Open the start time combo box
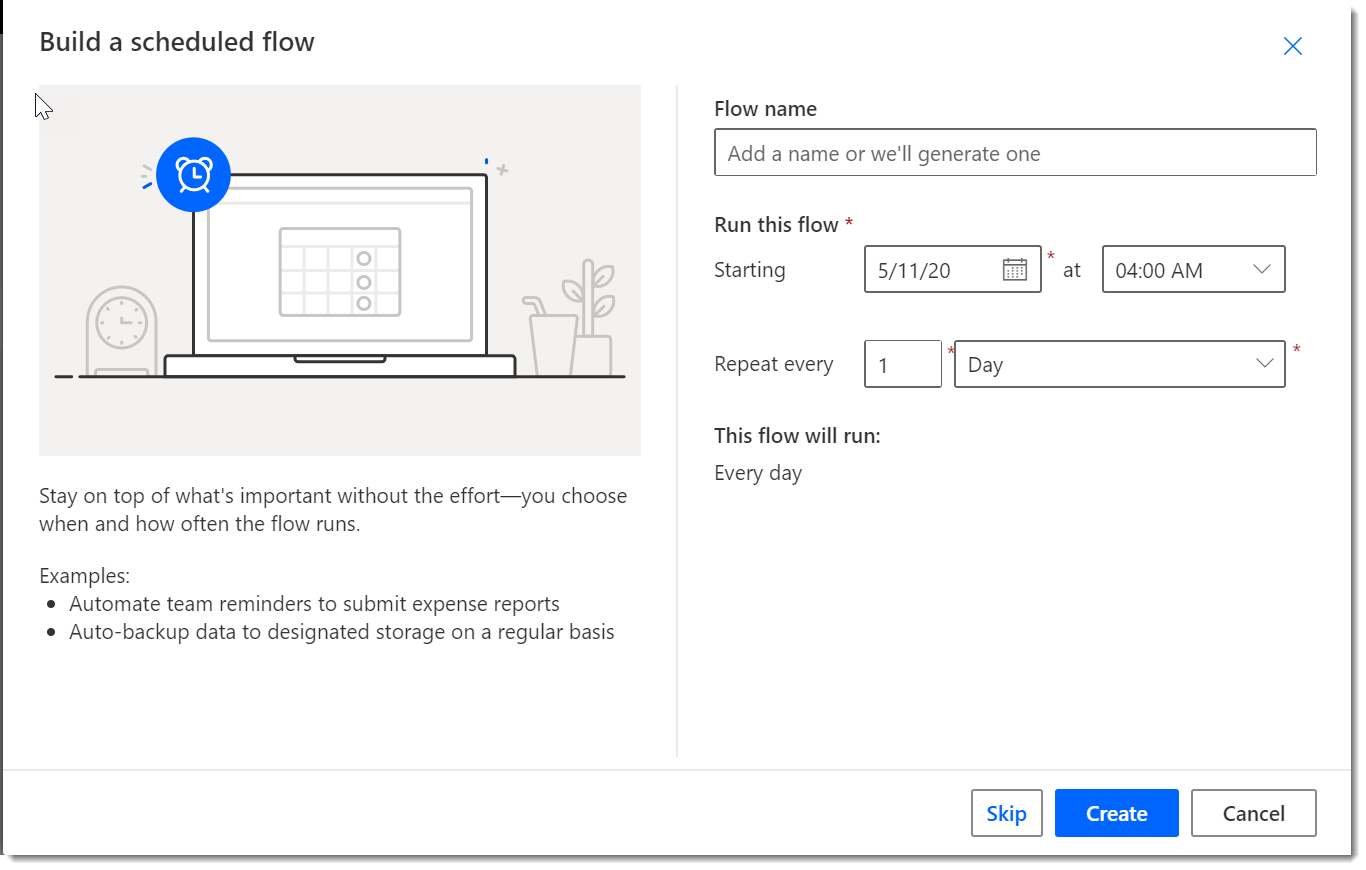Viewport: 1366px width, 870px height. pos(1193,270)
